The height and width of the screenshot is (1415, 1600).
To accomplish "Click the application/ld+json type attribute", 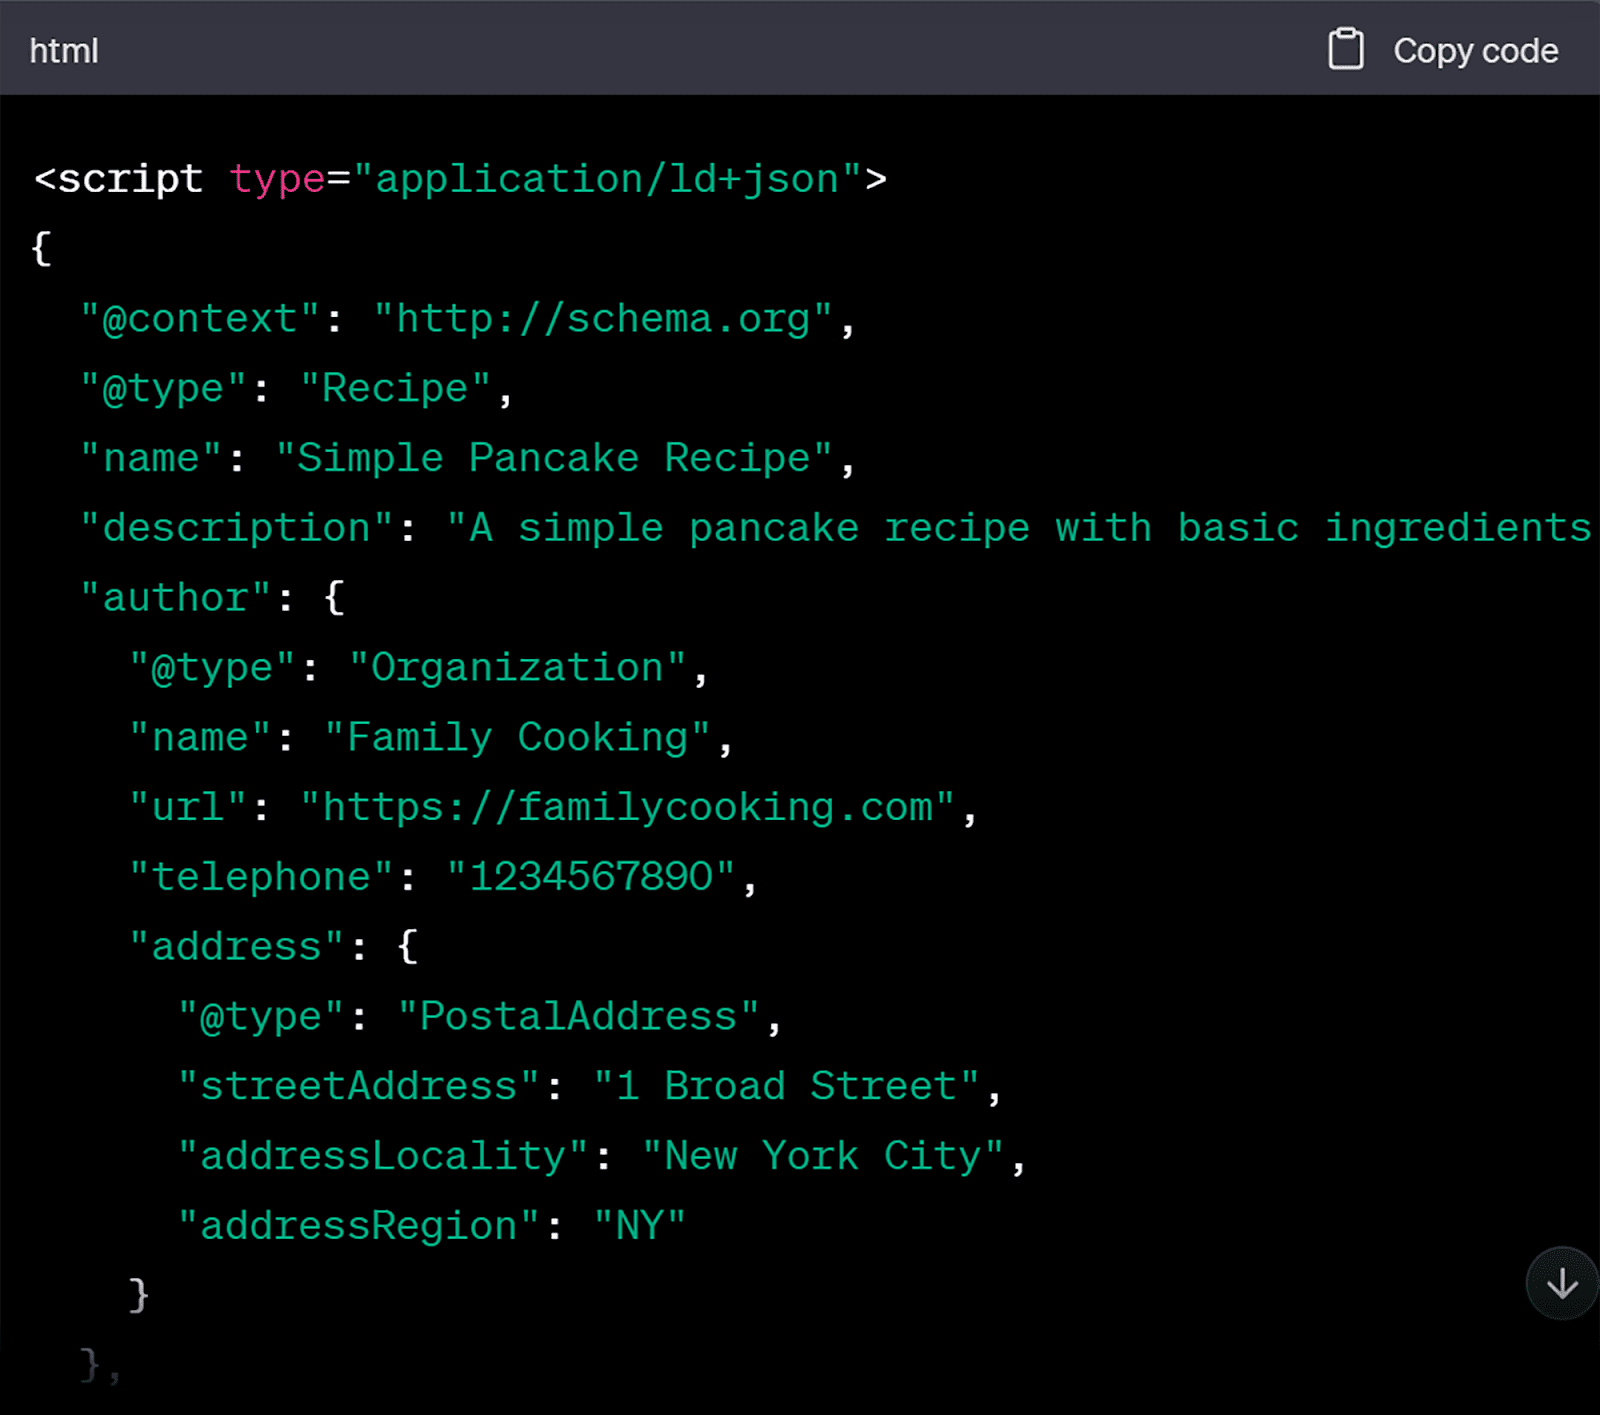I will tap(604, 178).
